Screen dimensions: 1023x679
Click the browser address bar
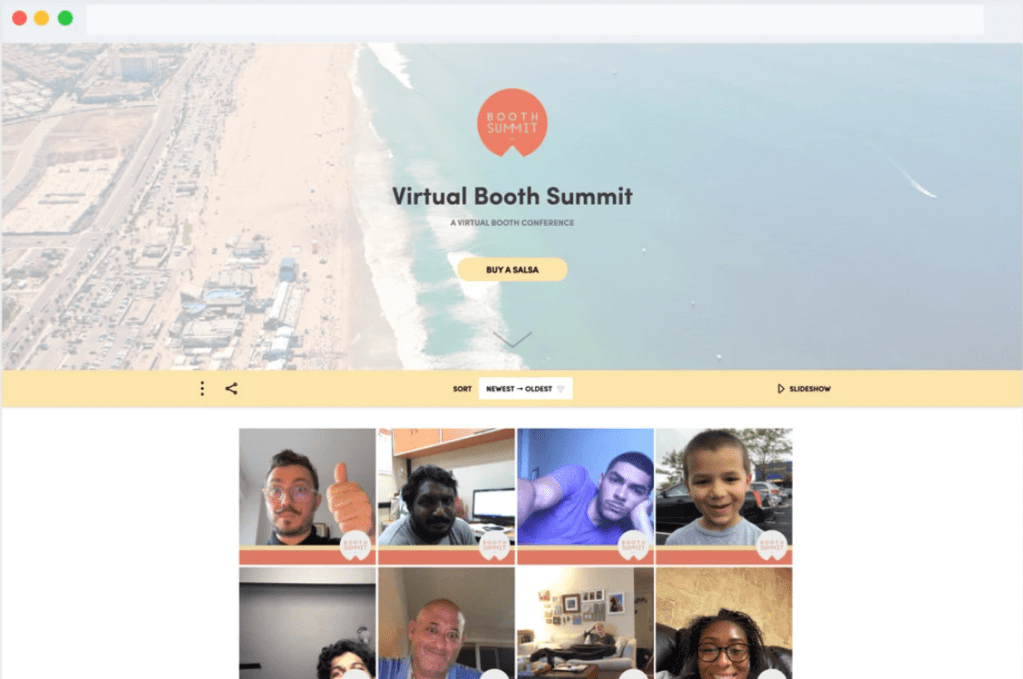pos(534,19)
